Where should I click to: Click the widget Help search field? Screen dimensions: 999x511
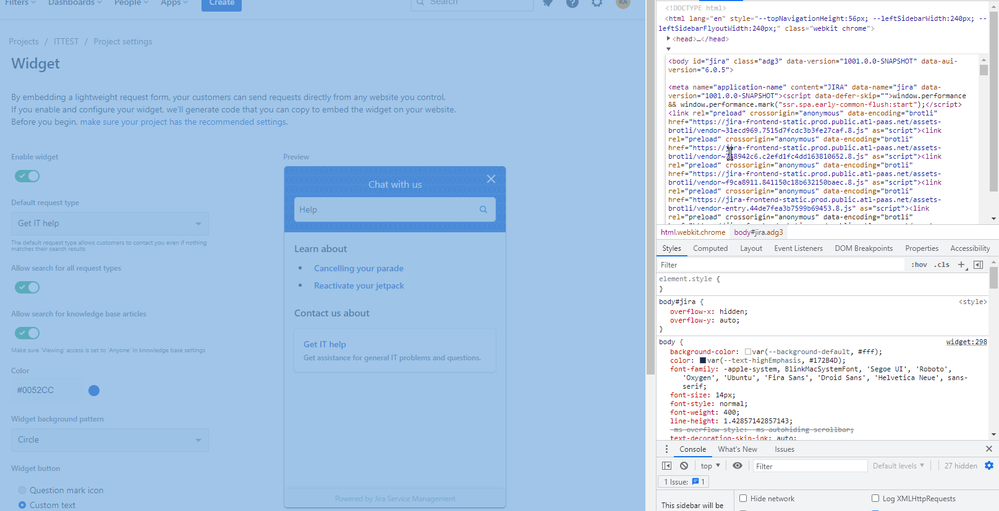[x=395, y=210]
